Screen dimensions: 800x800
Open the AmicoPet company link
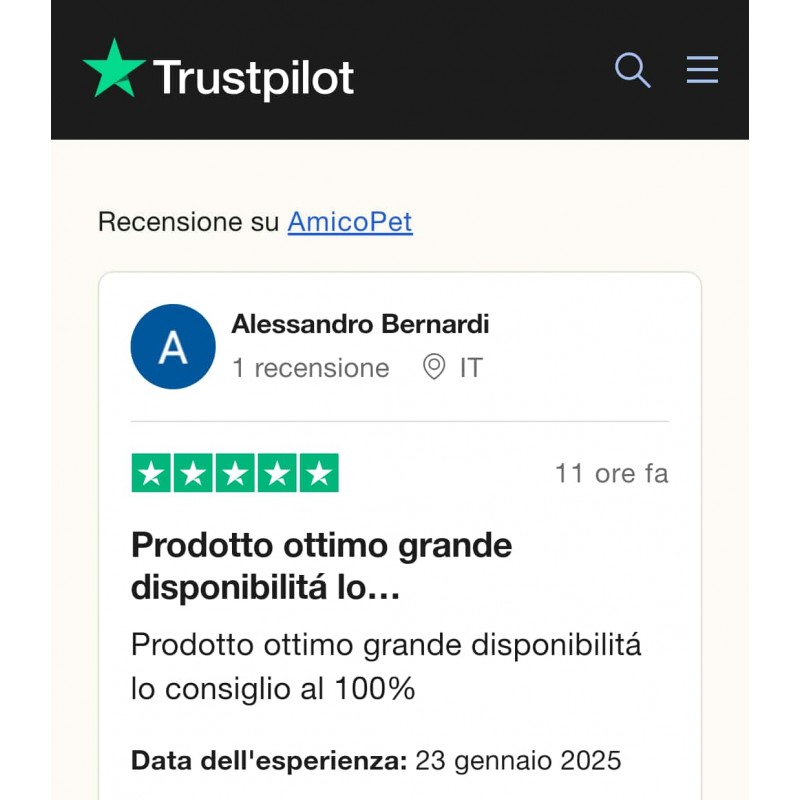coord(350,221)
